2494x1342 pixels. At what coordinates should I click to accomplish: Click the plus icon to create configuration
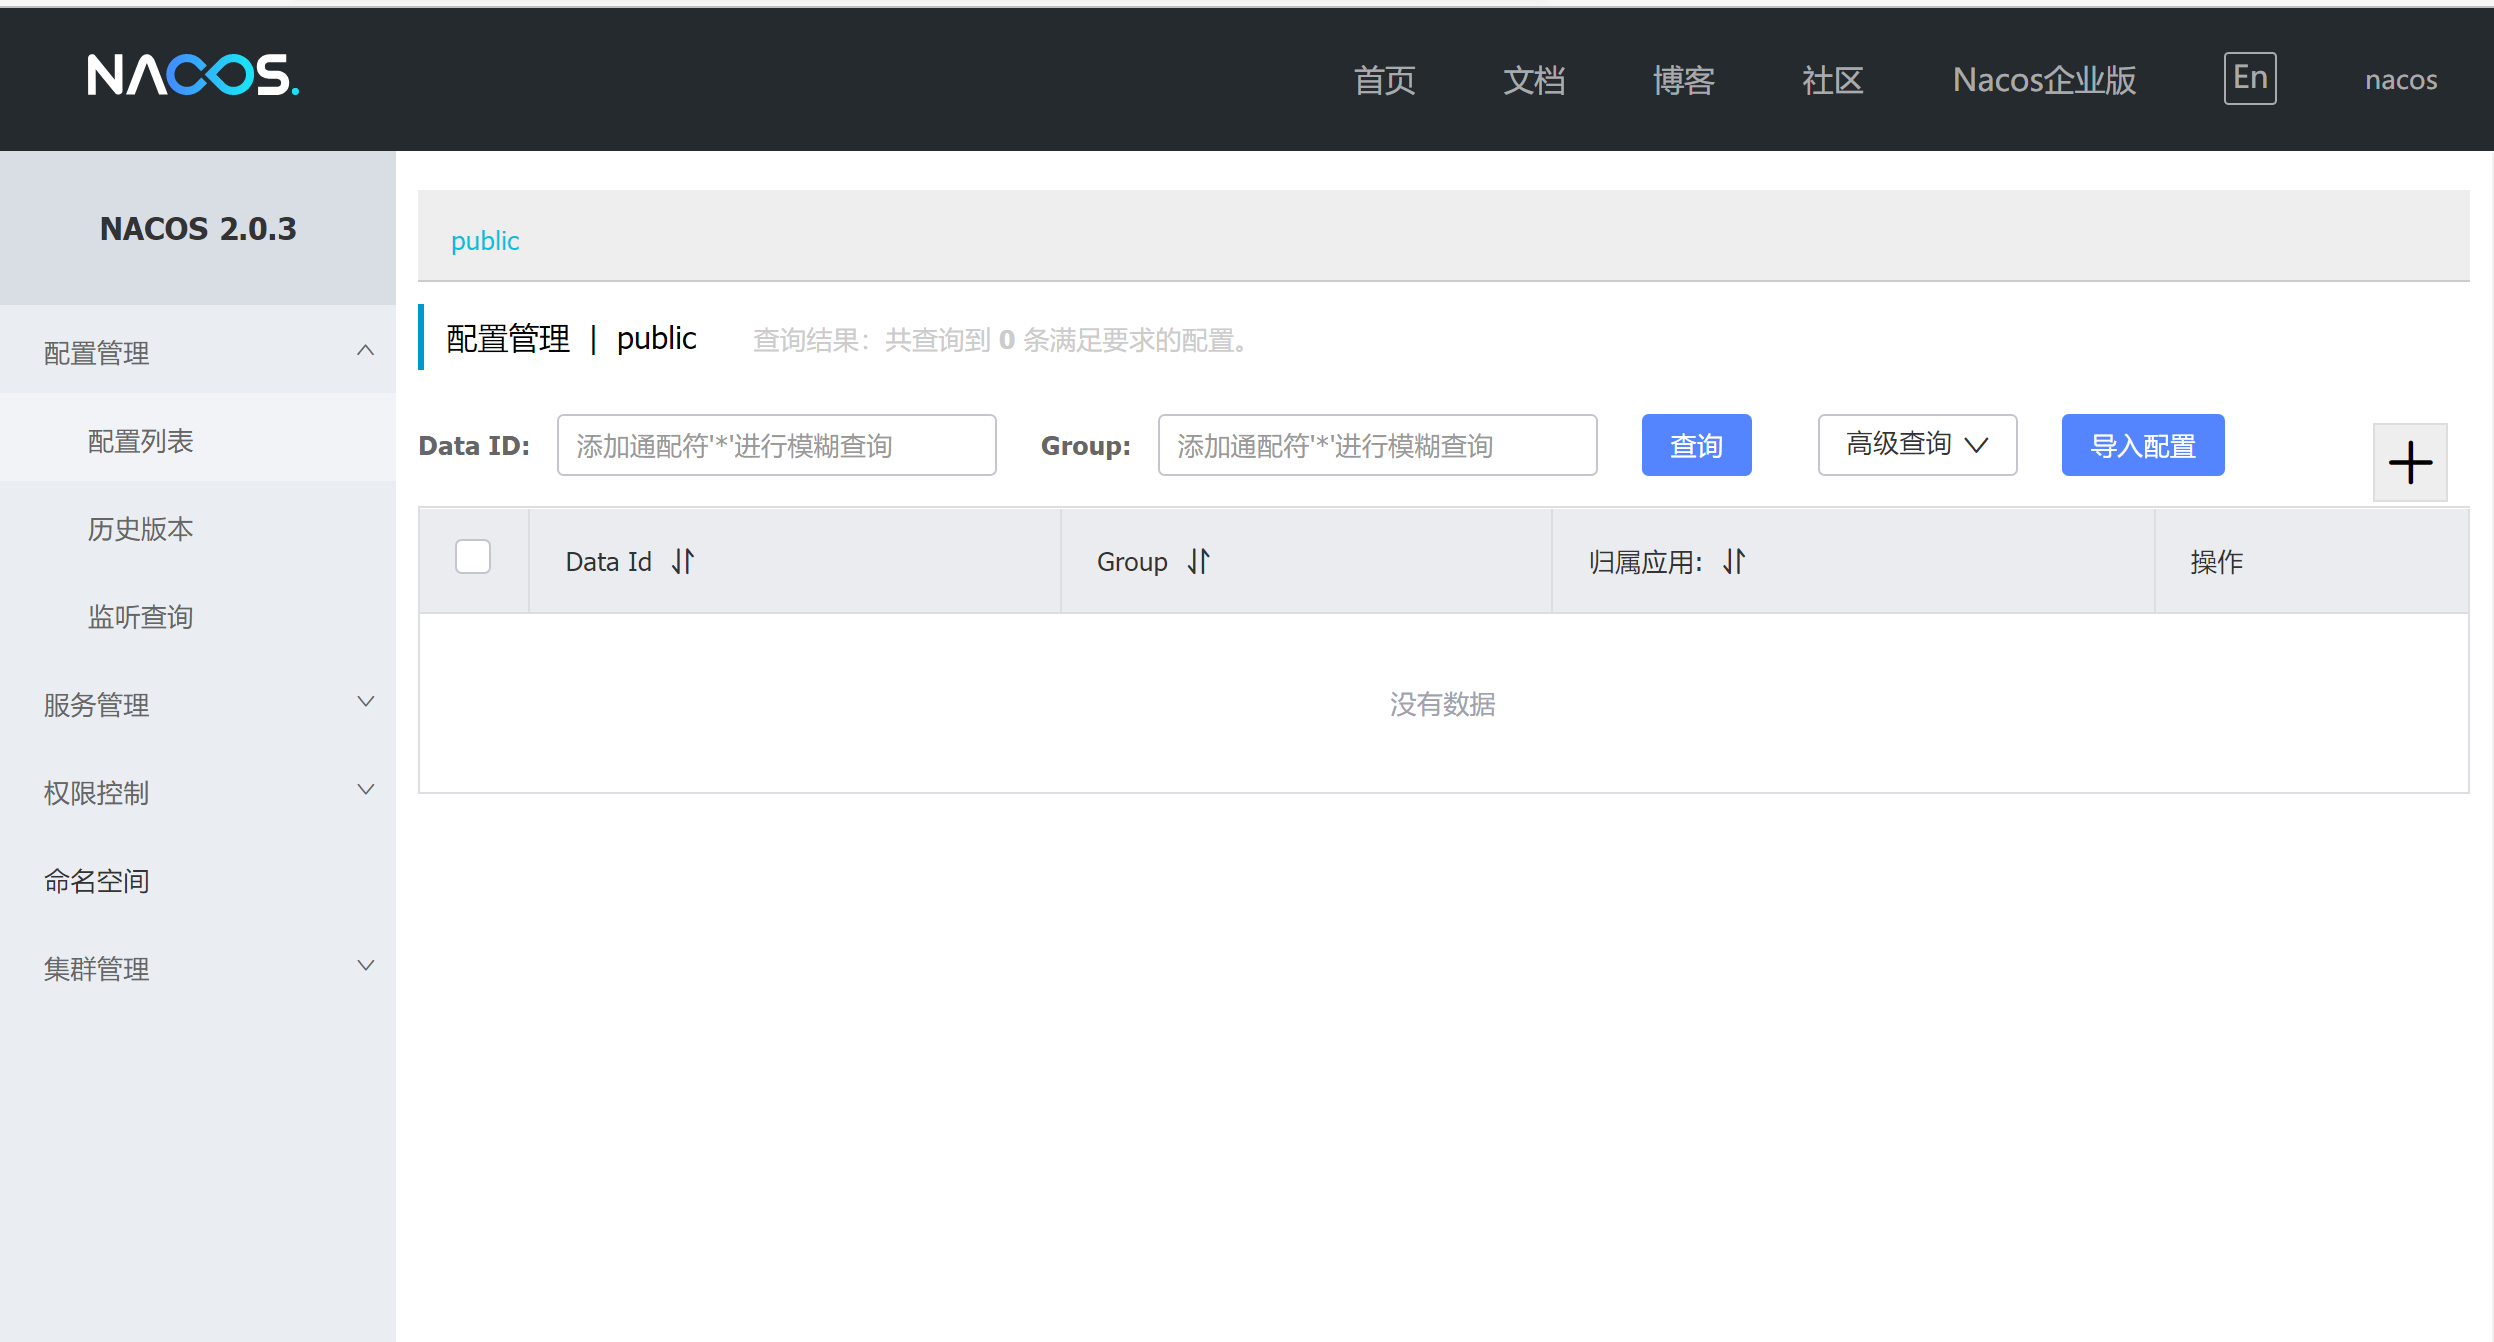click(x=2409, y=462)
